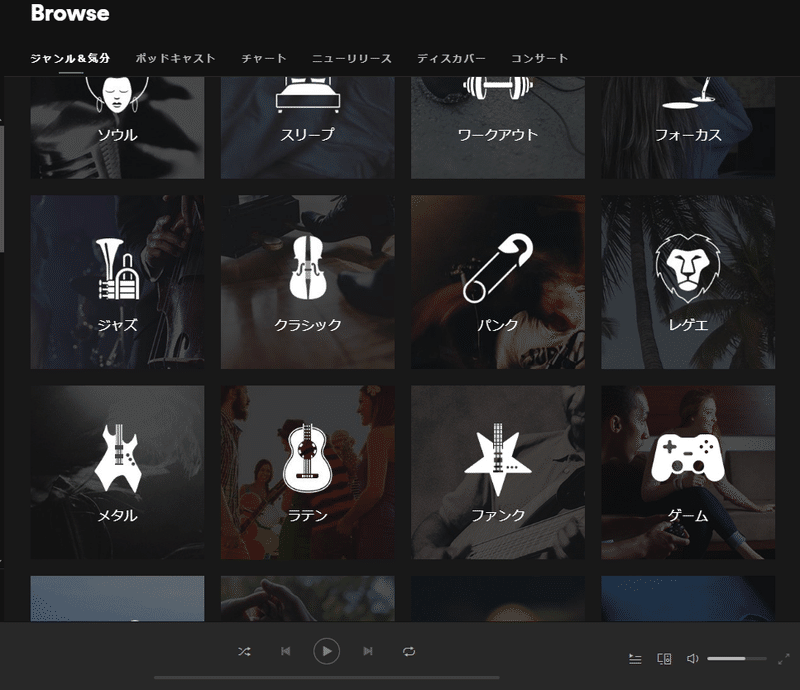
Task: Adjust the volume slider
Action: click(737, 659)
